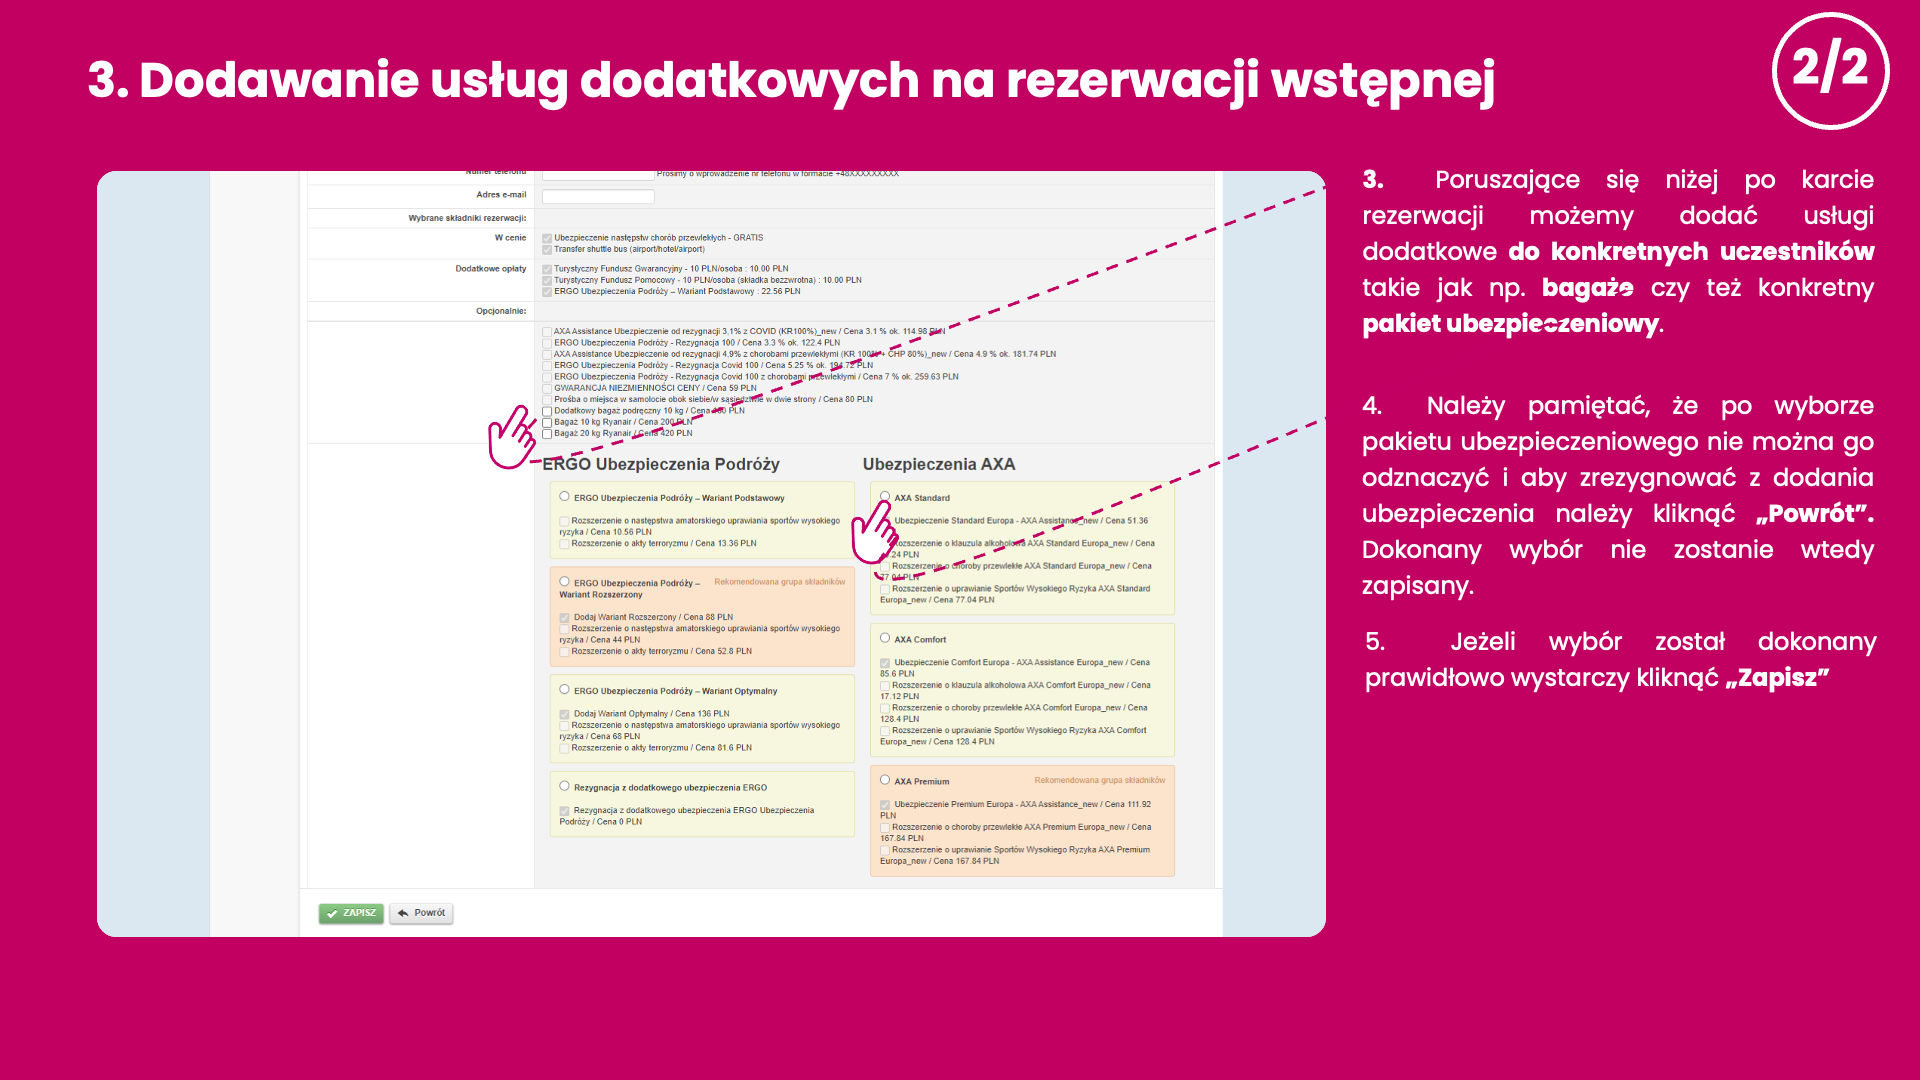Click the Powrót back button
Image resolution: width=1920 pixels, height=1080 pixels.
(x=421, y=913)
